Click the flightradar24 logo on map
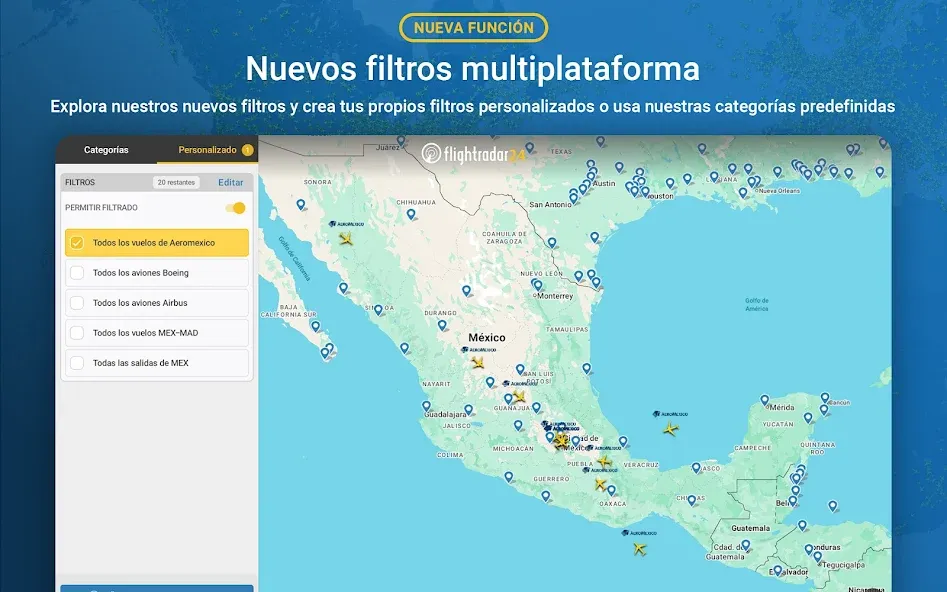The width and height of the screenshot is (947, 592). (x=474, y=155)
